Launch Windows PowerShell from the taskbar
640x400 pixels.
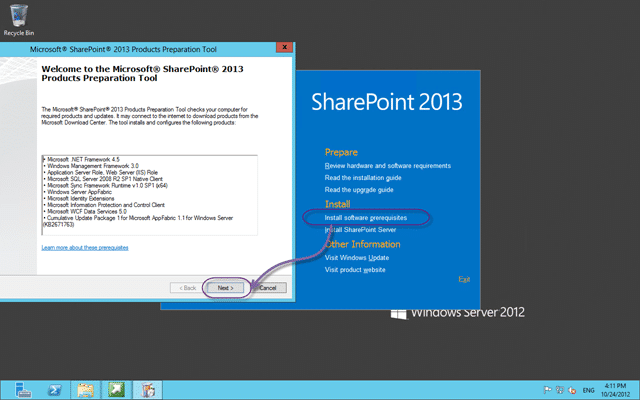click(54, 390)
